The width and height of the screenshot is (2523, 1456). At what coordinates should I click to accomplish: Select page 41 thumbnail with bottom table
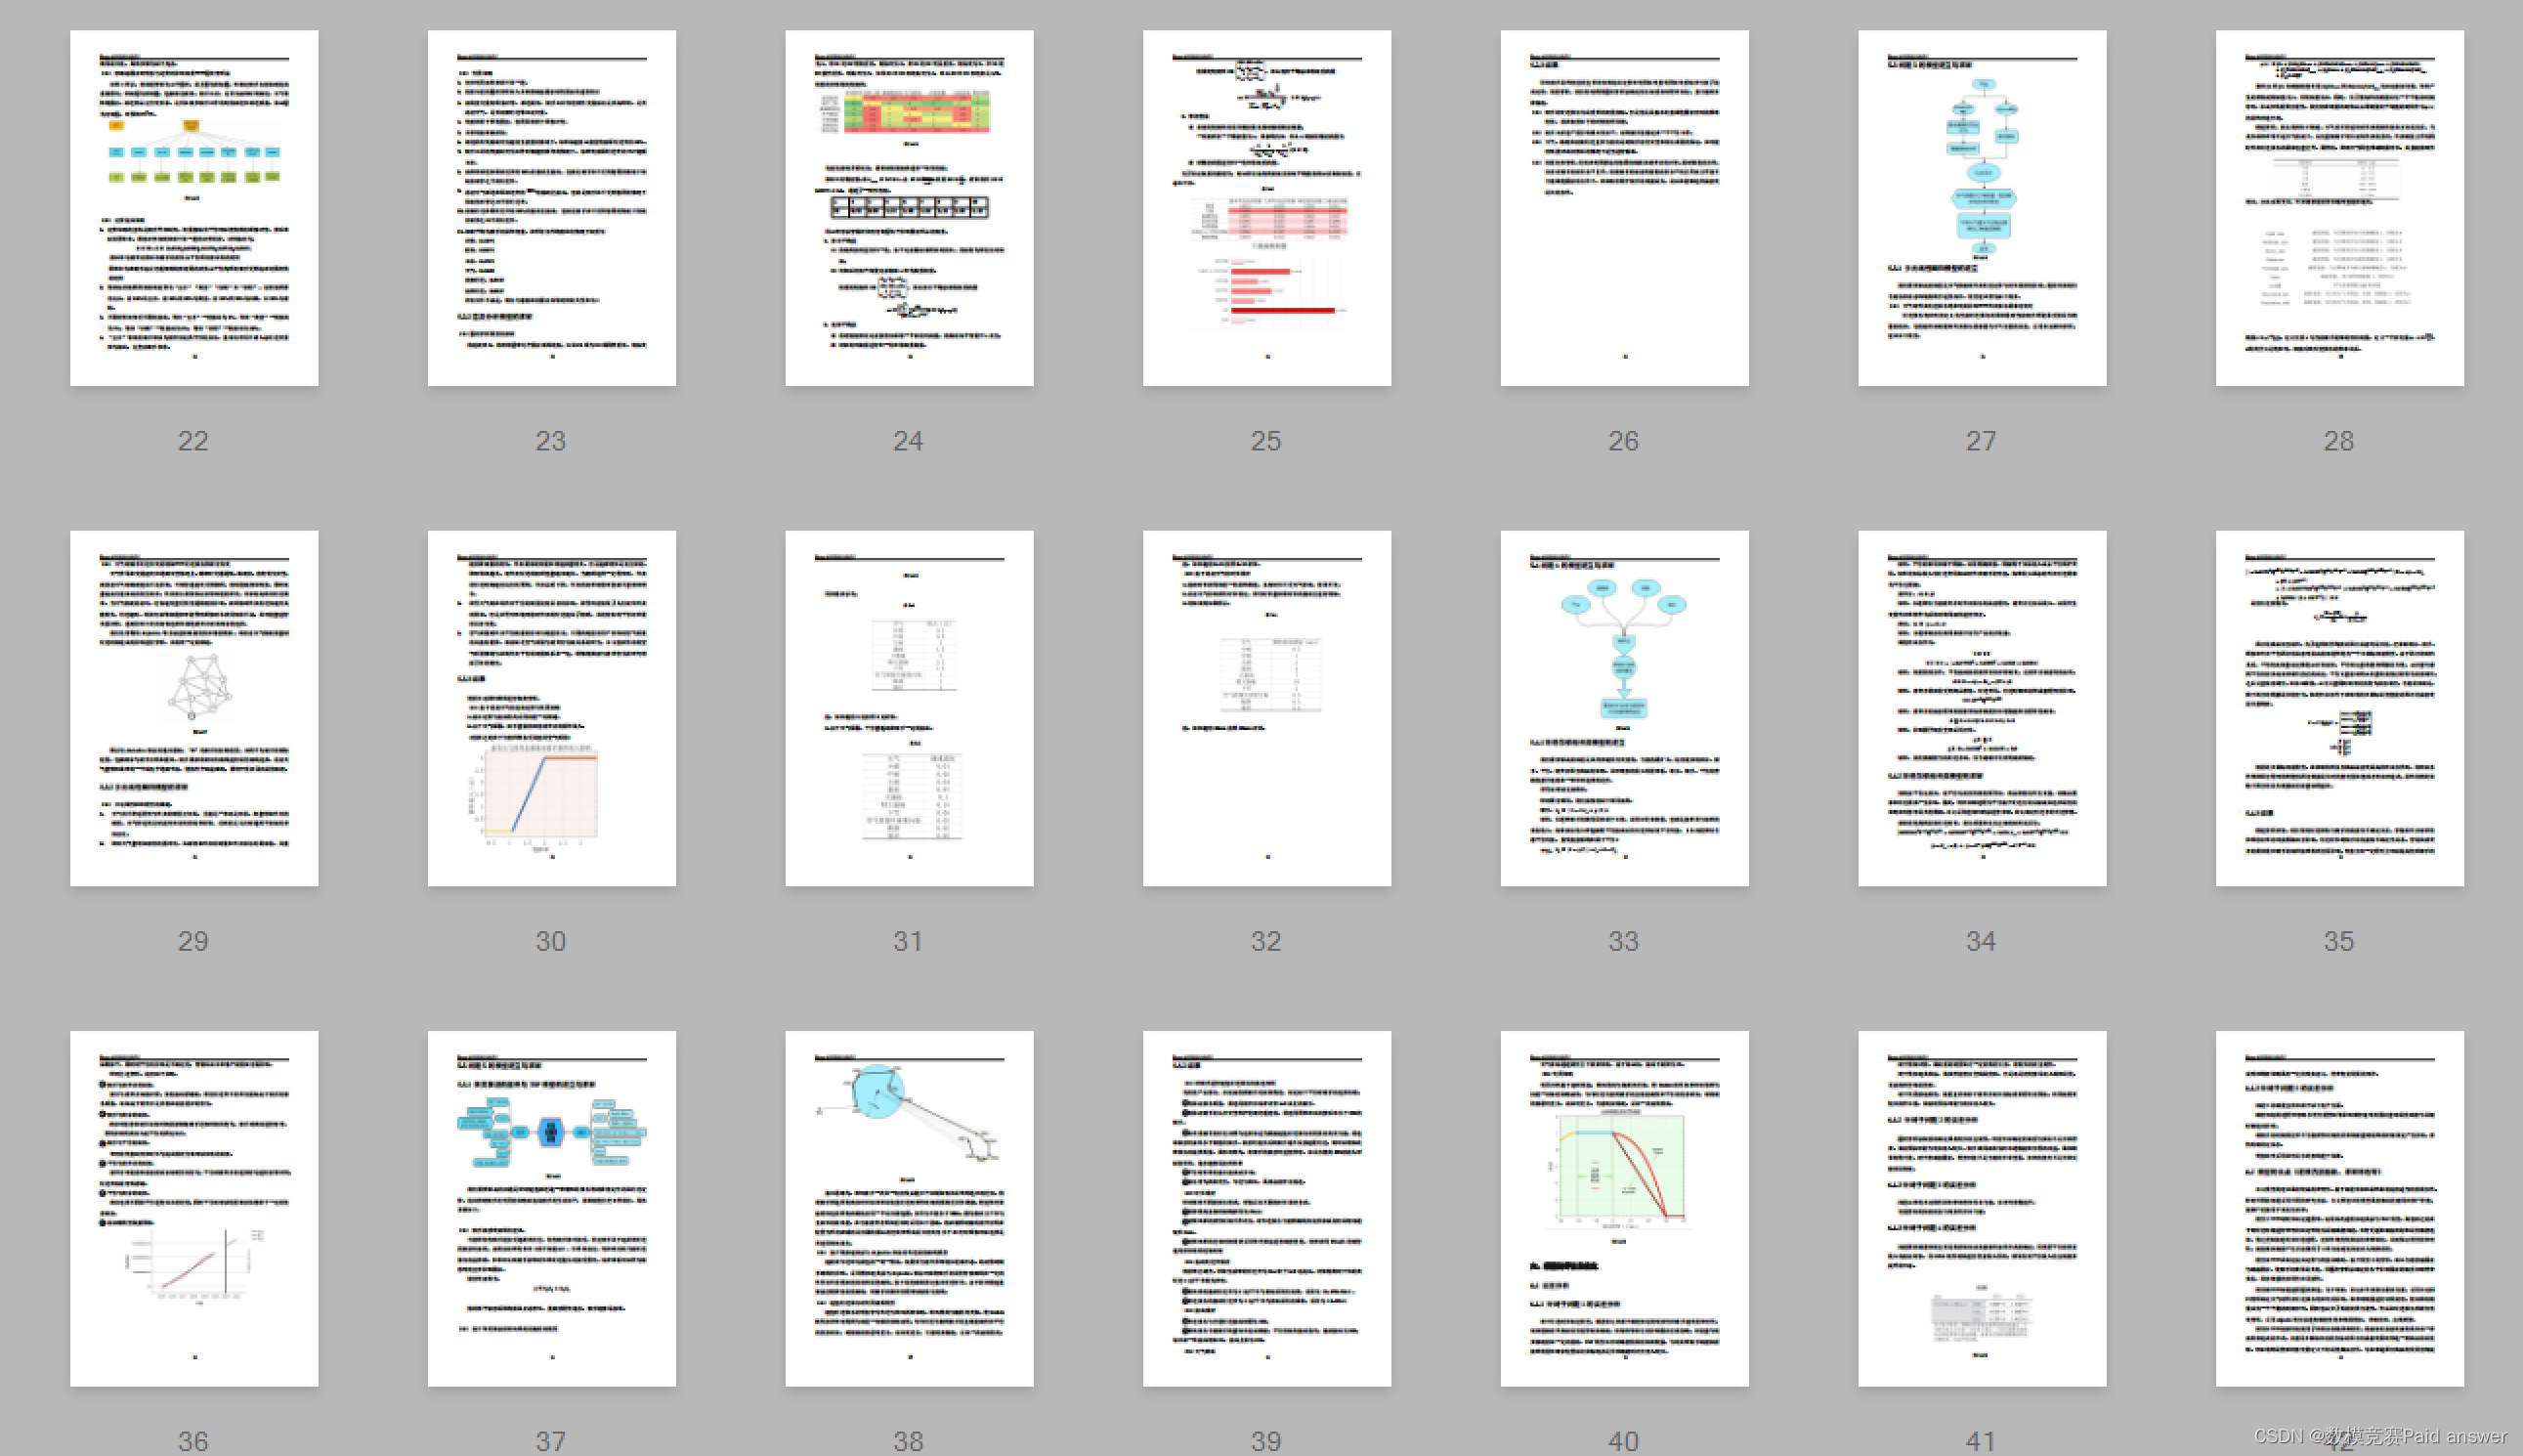coord(1981,1208)
